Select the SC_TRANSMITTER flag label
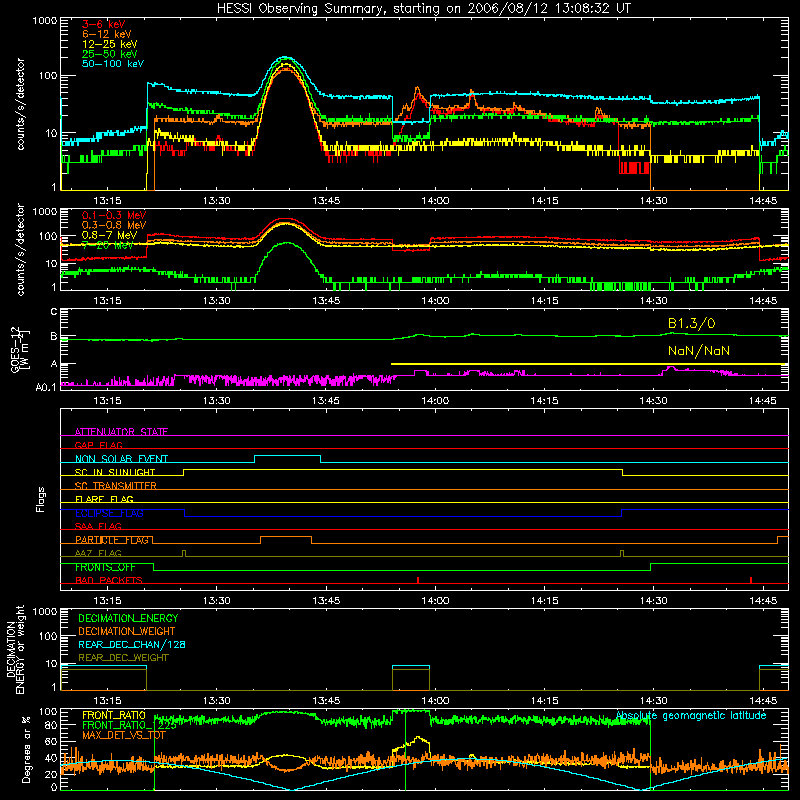This screenshot has height=800, width=800. (x=116, y=486)
